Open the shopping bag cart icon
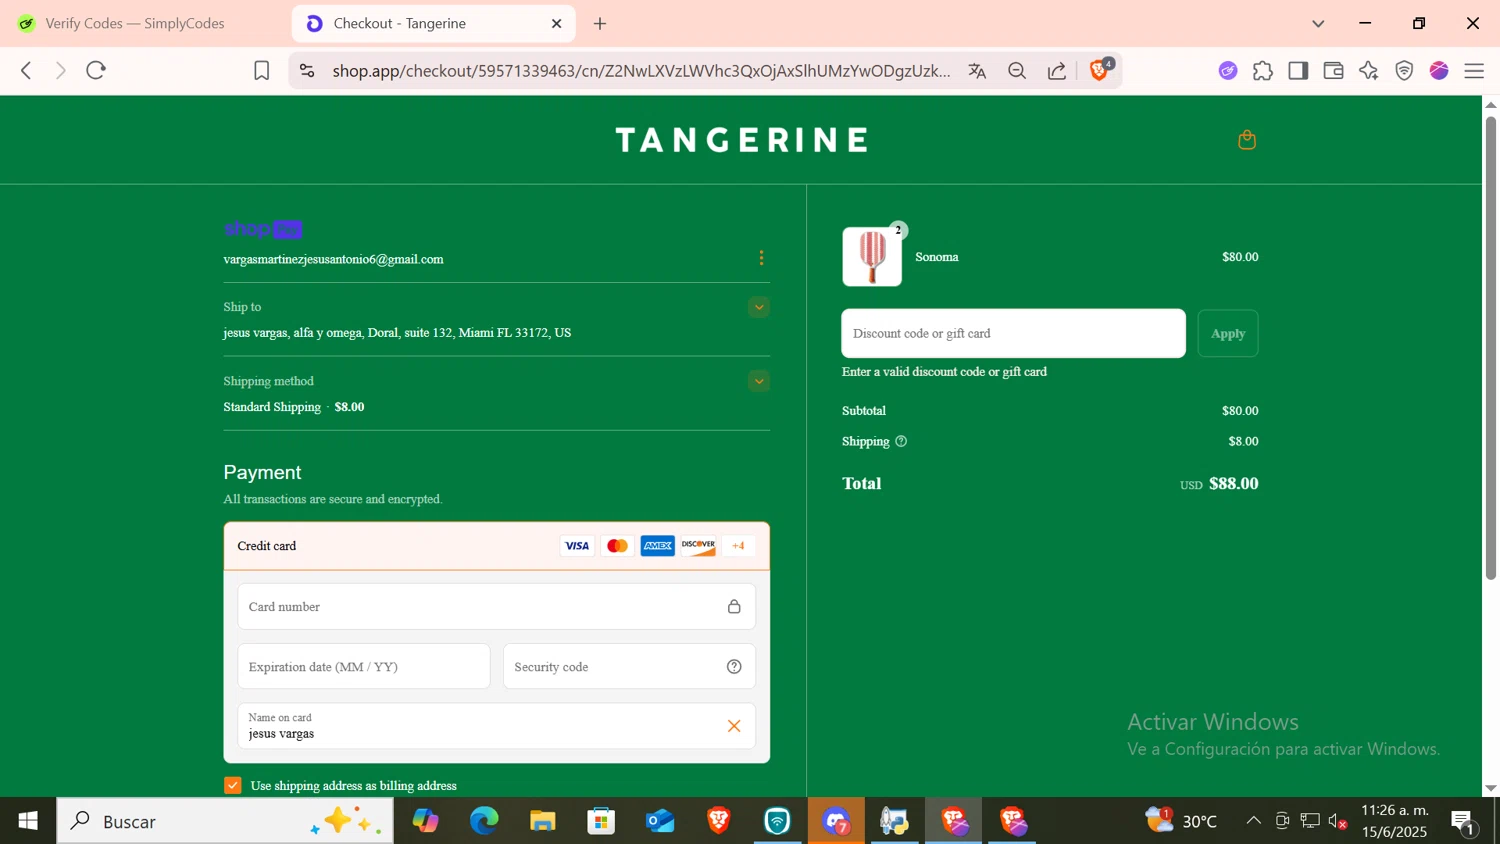 click(1246, 140)
